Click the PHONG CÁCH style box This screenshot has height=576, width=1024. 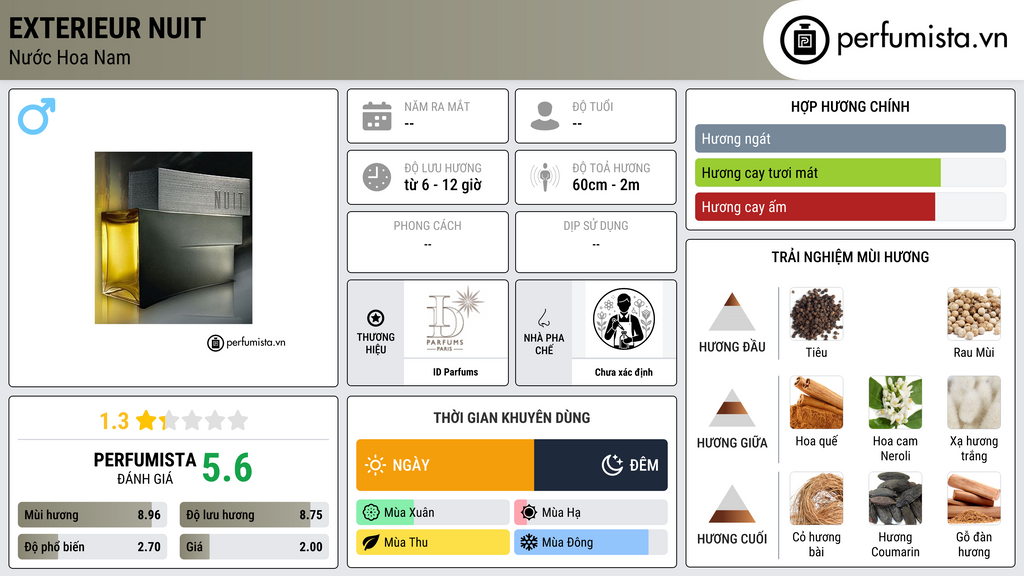[x=428, y=242]
